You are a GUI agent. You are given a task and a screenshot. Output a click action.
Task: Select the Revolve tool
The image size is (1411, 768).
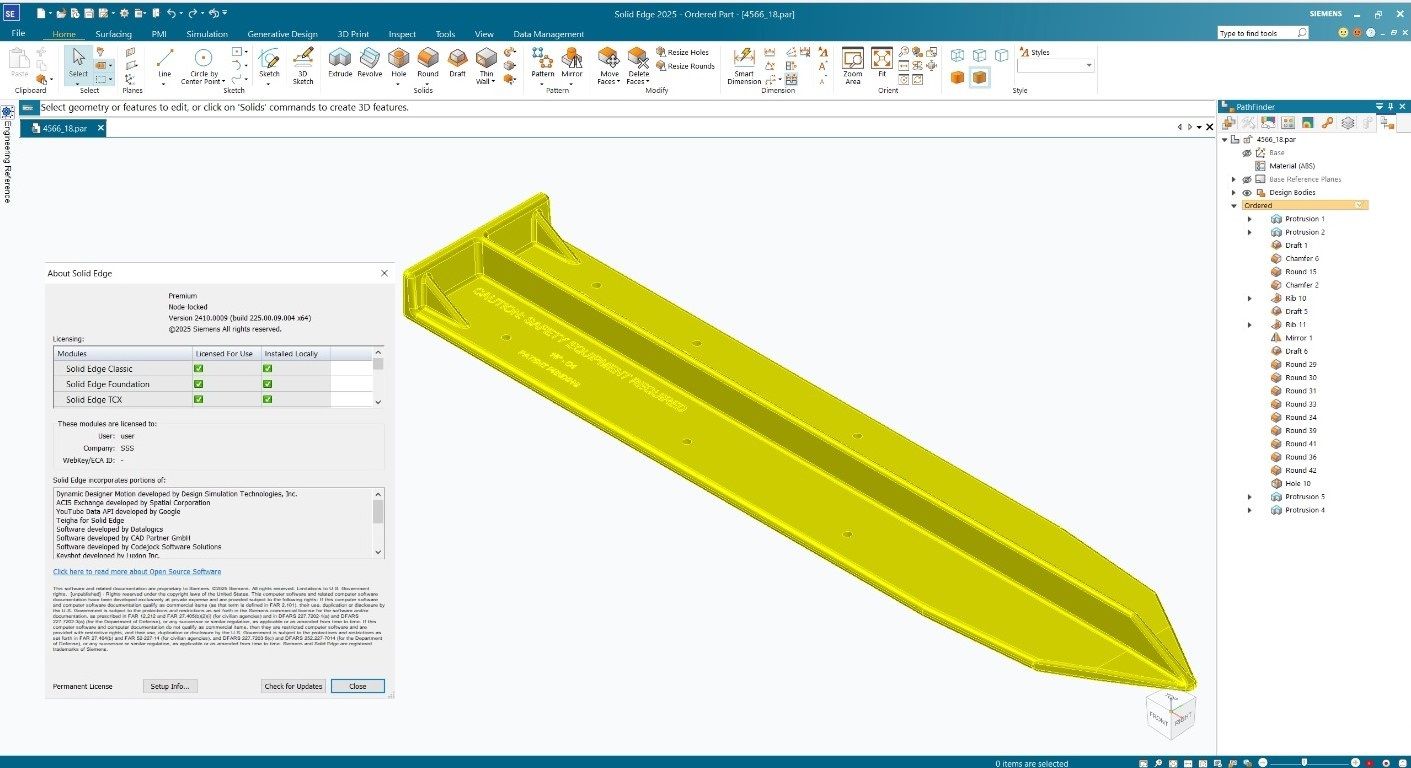(x=369, y=61)
